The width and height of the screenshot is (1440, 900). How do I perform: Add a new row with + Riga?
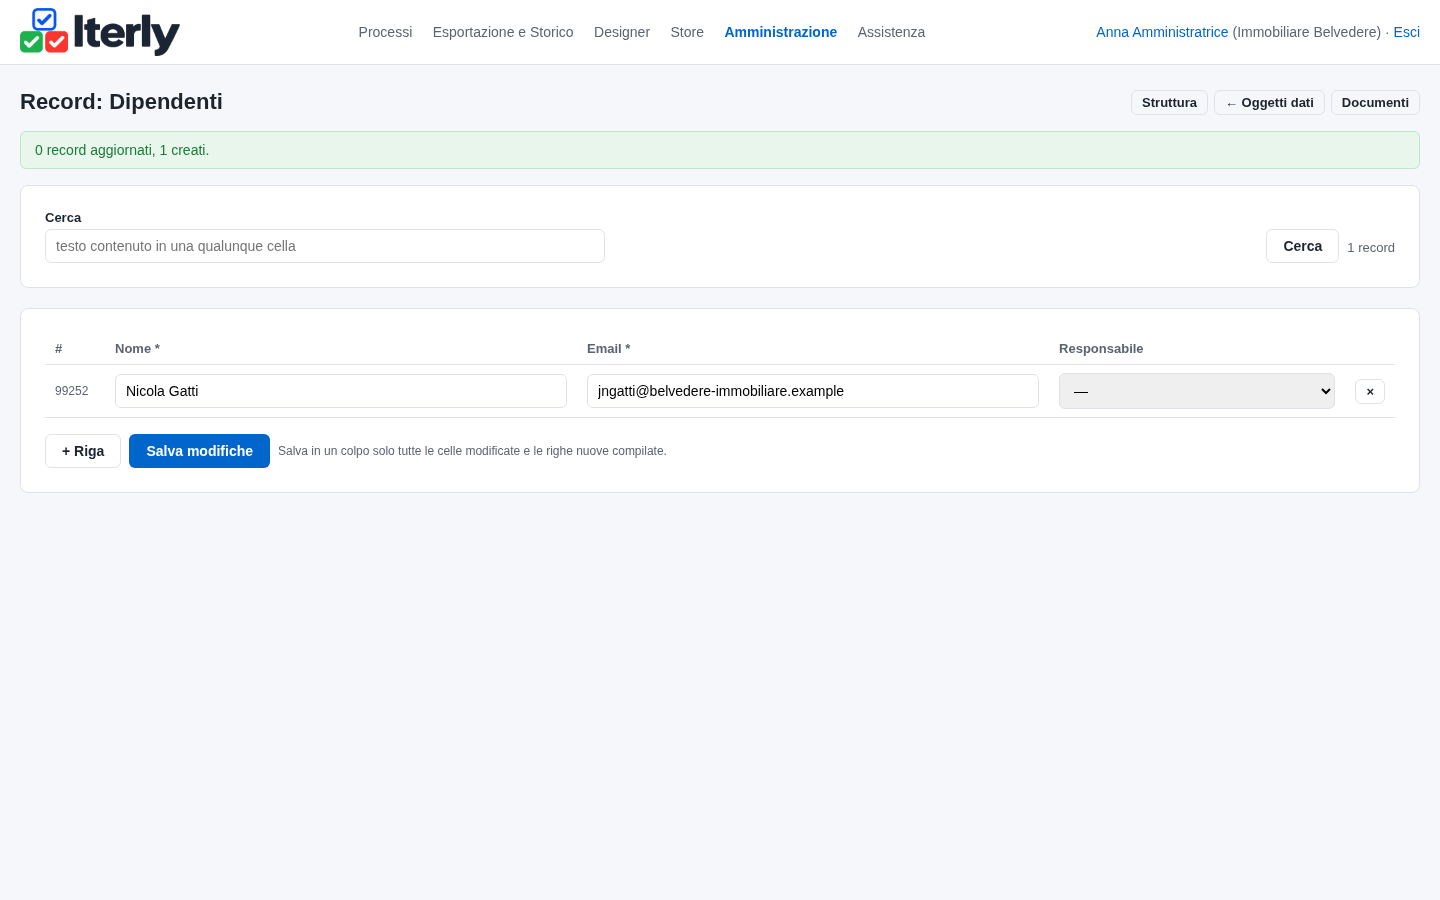coord(83,451)
